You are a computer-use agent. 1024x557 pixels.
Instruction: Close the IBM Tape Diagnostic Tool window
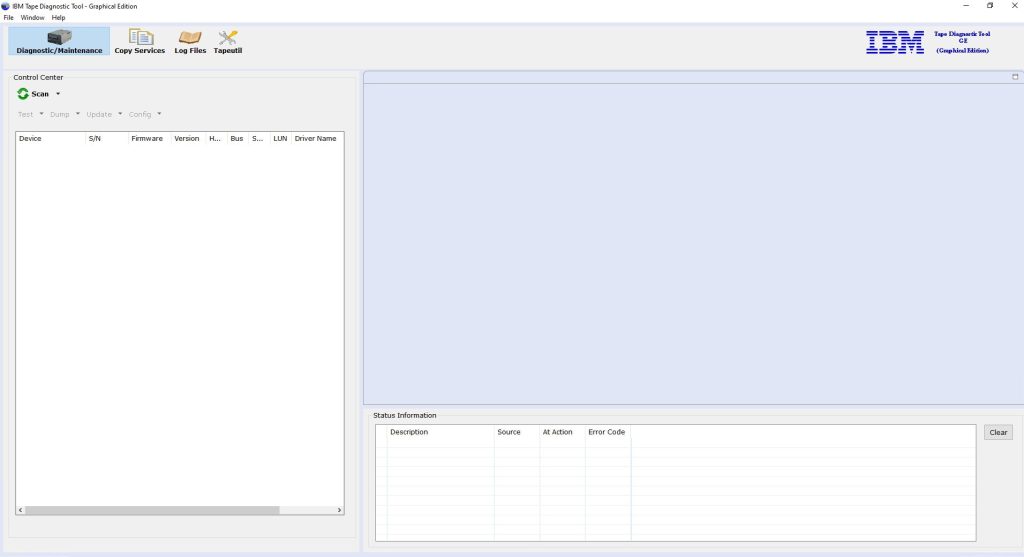(1014, 5)
